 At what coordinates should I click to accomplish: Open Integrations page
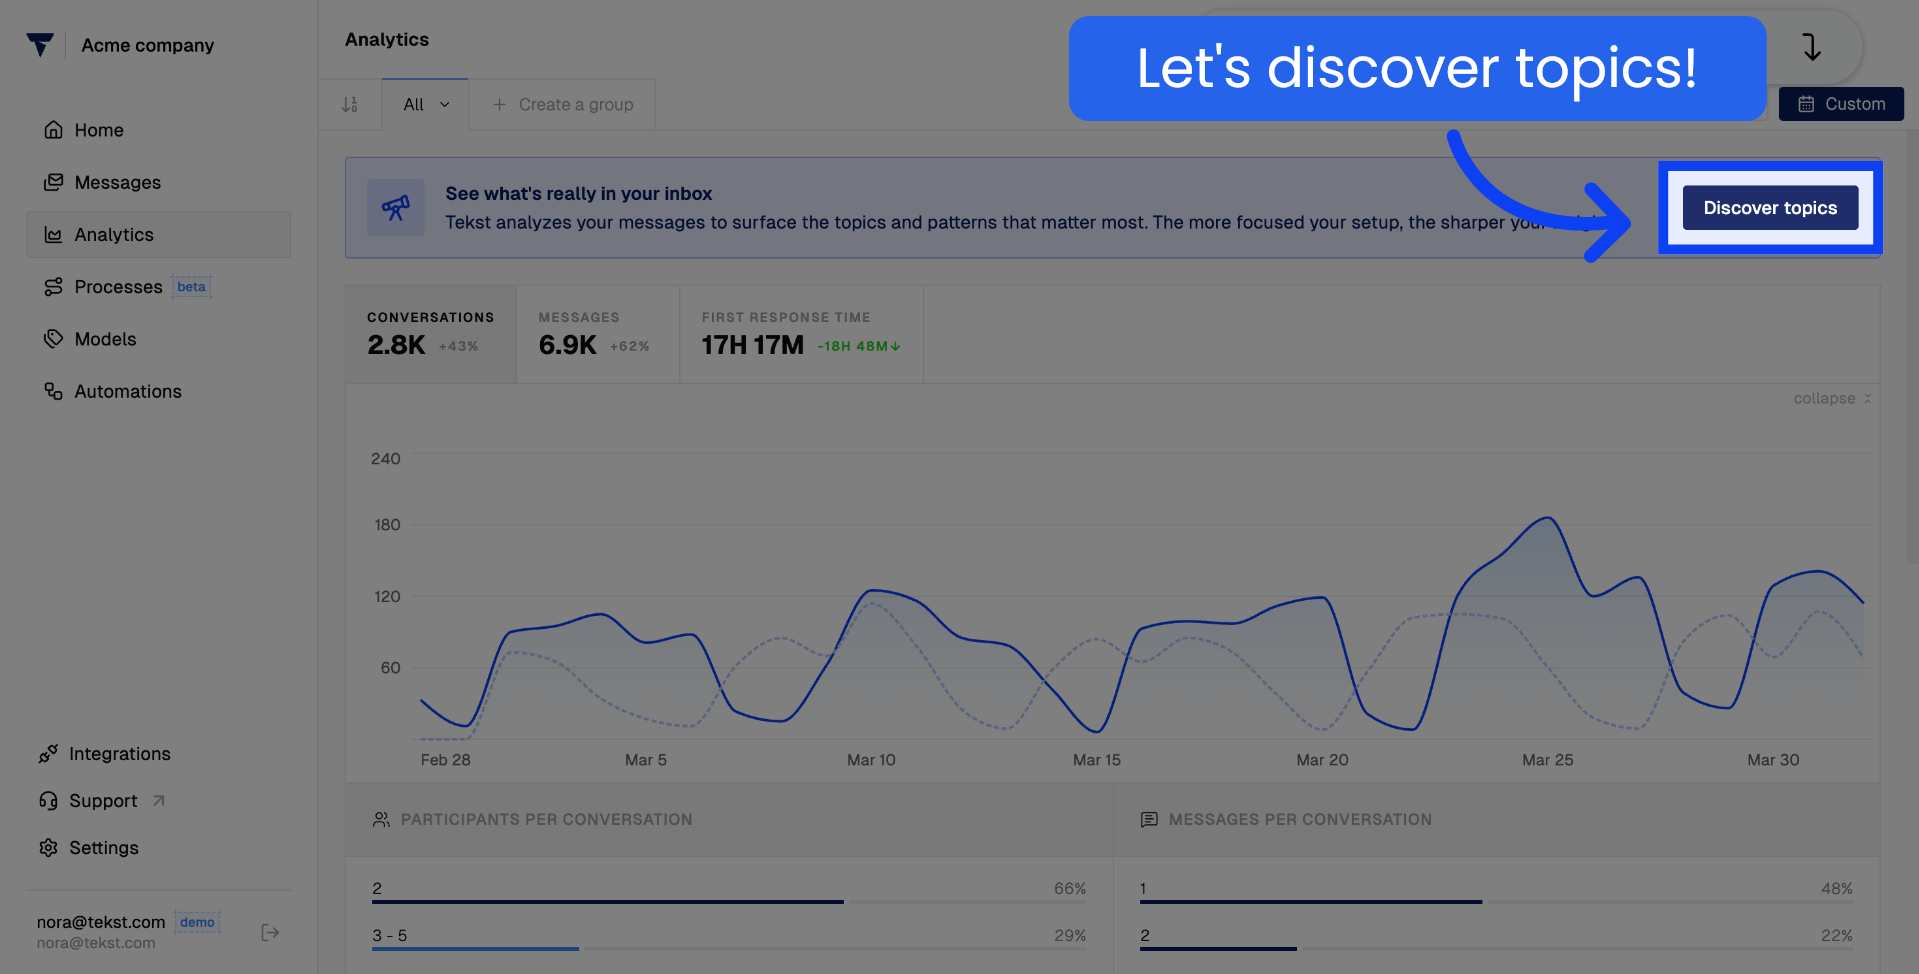119,754
